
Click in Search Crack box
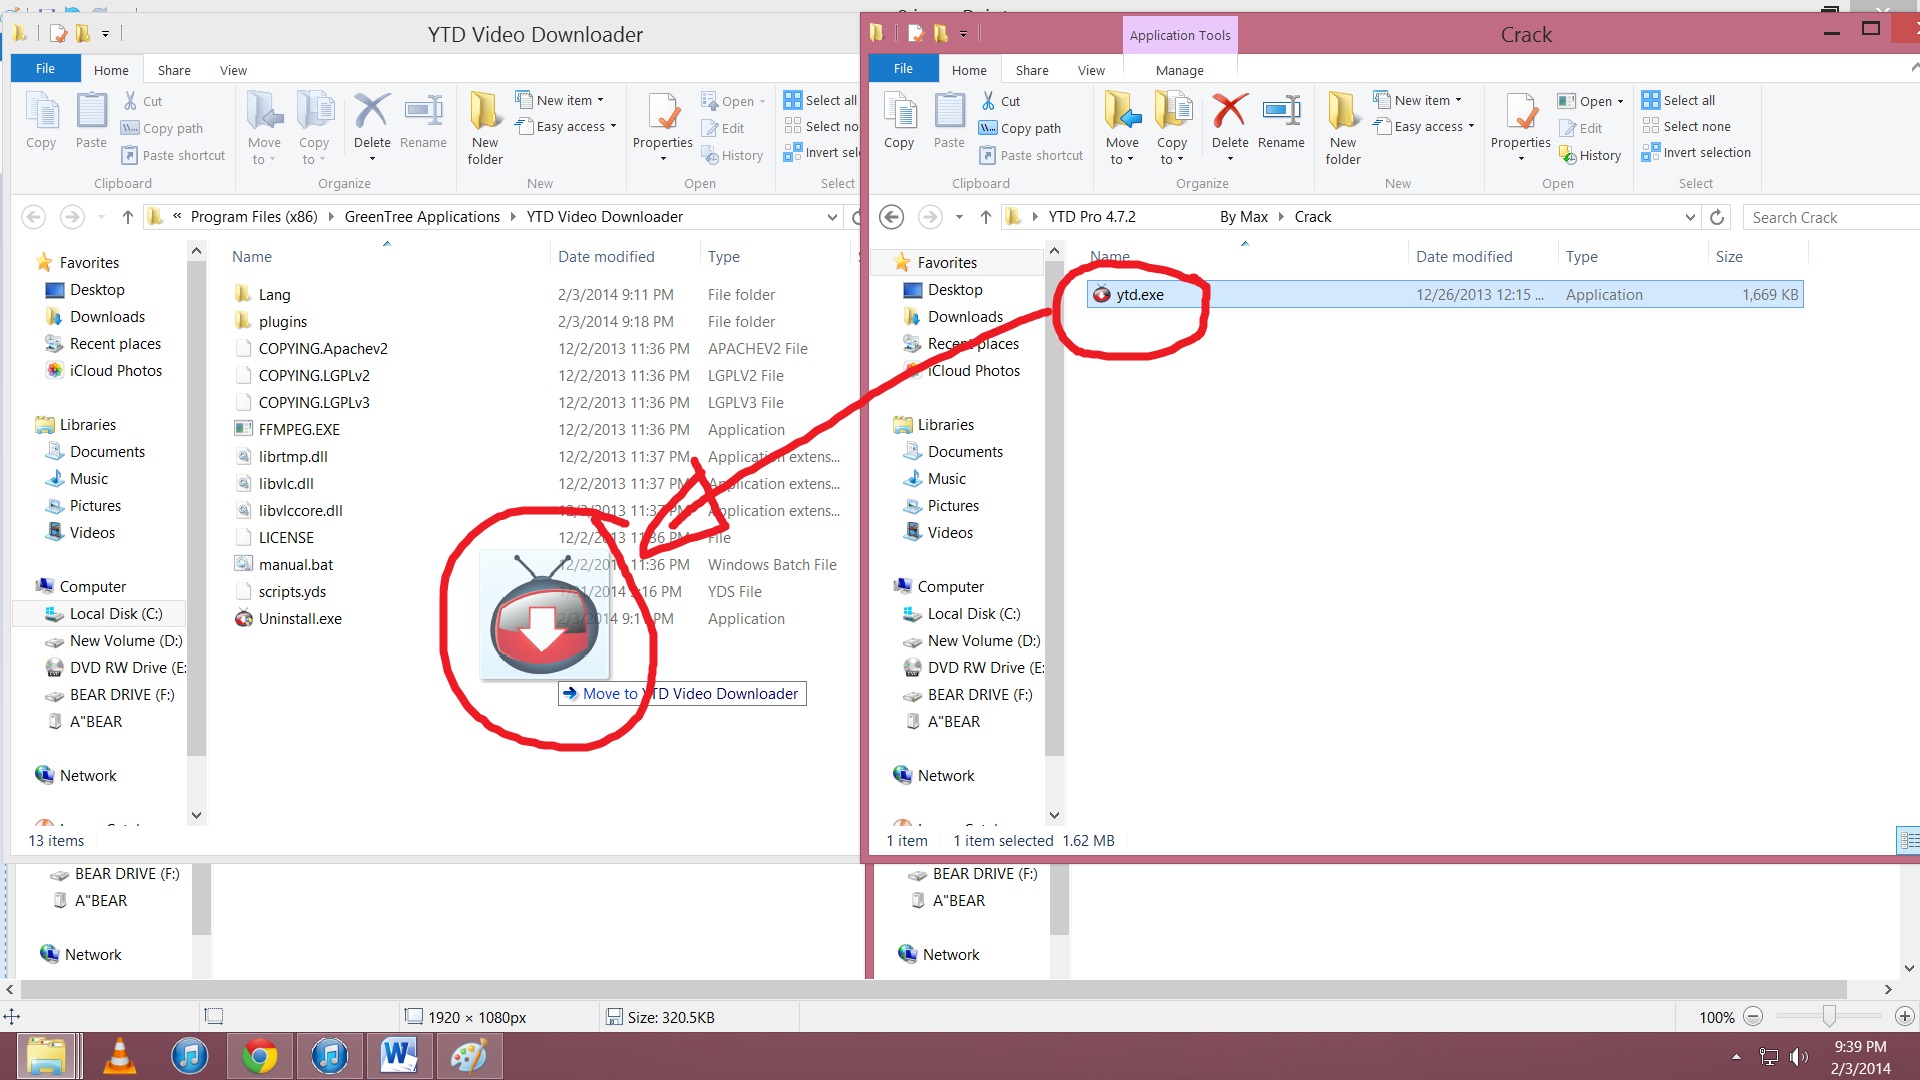pos(1830,217)
